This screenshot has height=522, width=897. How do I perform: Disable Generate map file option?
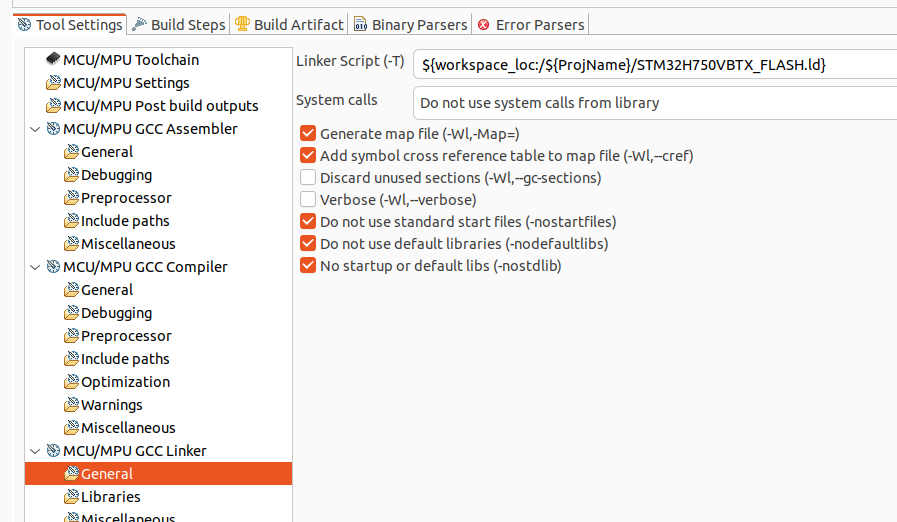tap(308, 133)
